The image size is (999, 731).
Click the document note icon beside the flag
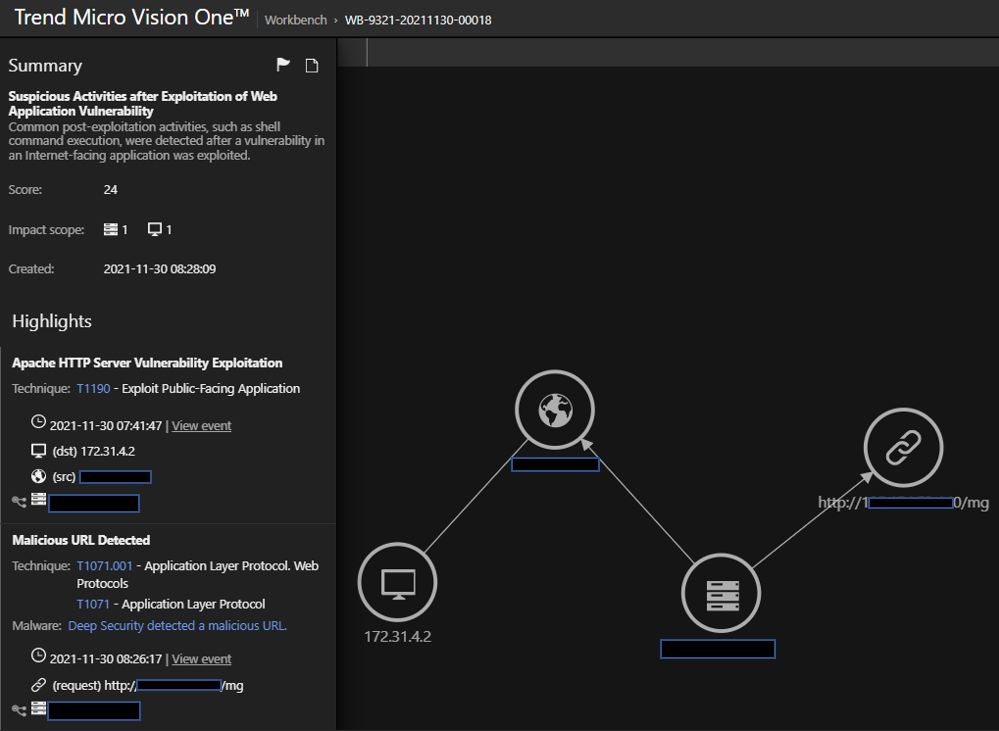pos(312,66)
